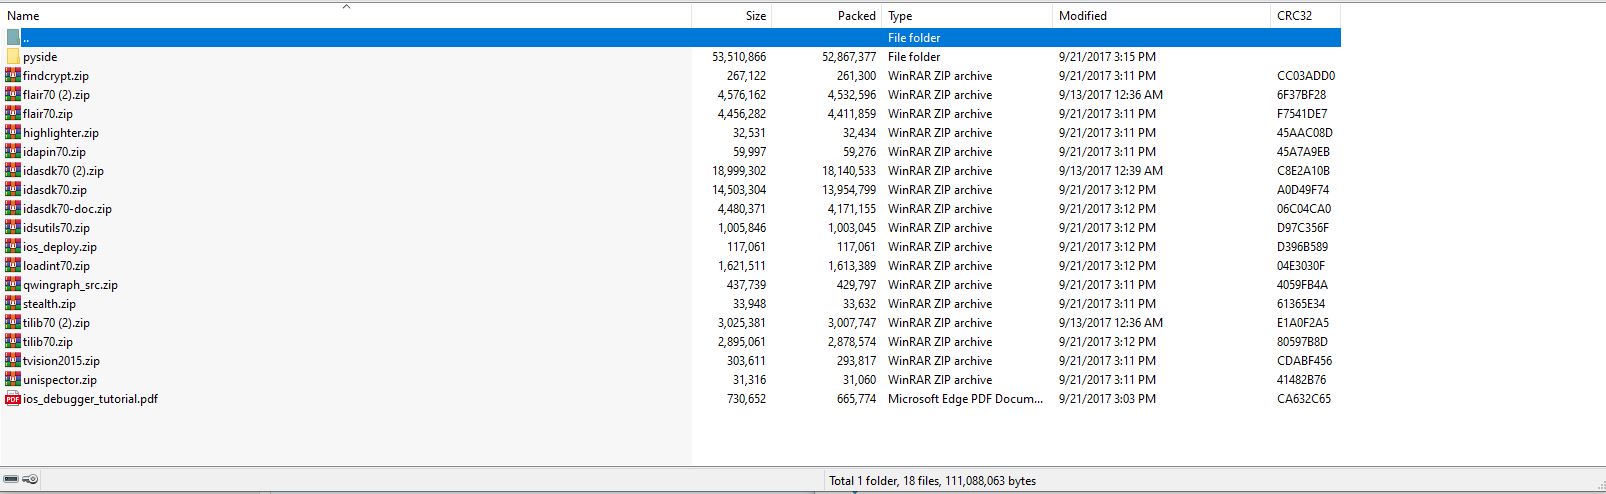Select the file name flair70 (2).zip
1606x494 pixels.
[x=56, y=95]
